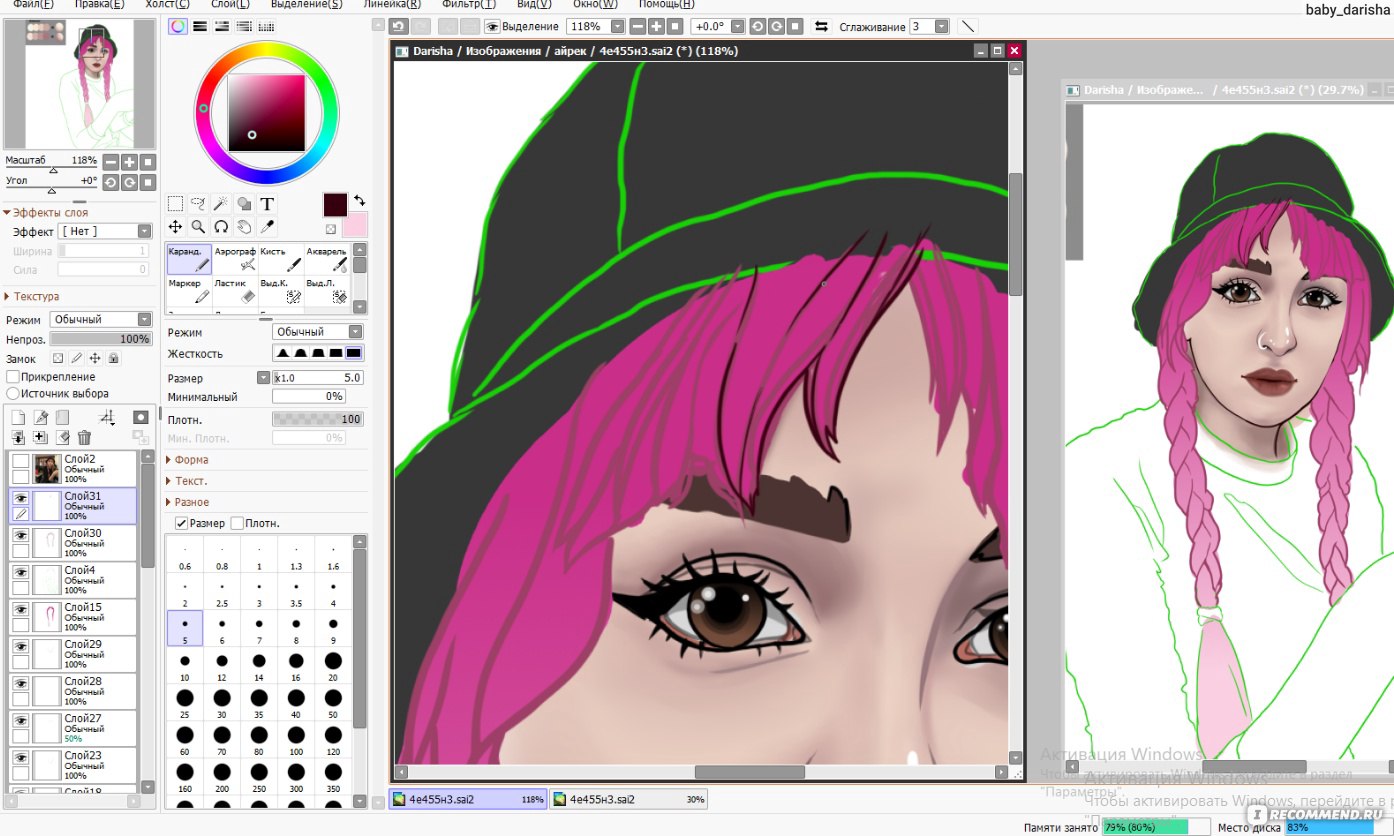Image resolution: width=1394 pixels, height=836 pixels.
Task: Open the Холст menu
Action: (167, 4)
